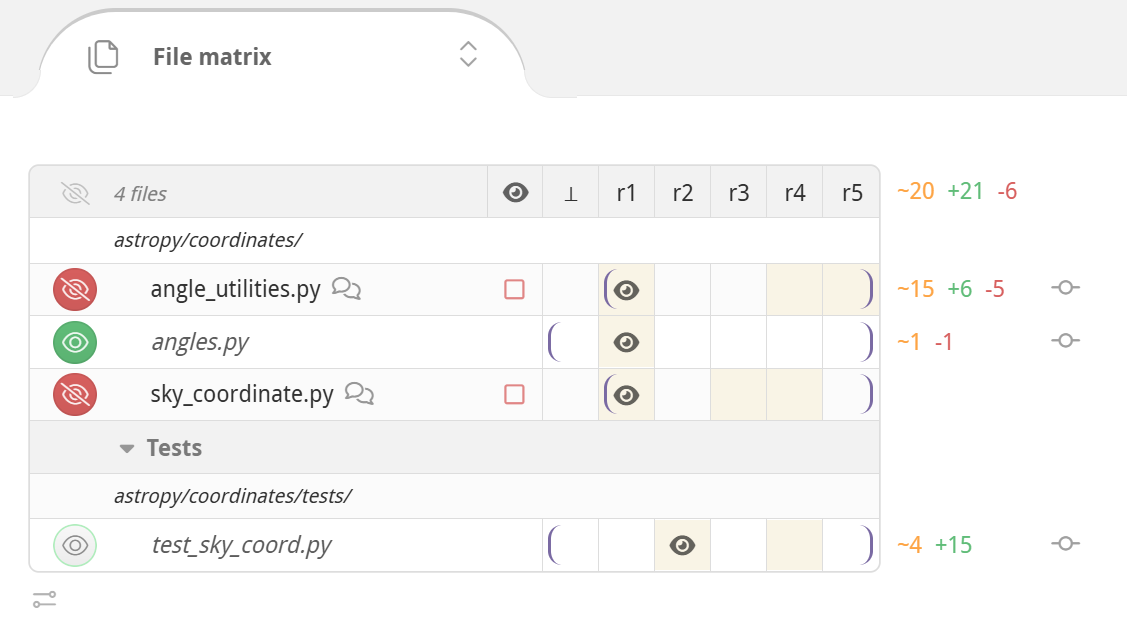Click the eye marker in r3 for test_sky_coord.py
This screenshot has width=1127, height=640.
682,545
